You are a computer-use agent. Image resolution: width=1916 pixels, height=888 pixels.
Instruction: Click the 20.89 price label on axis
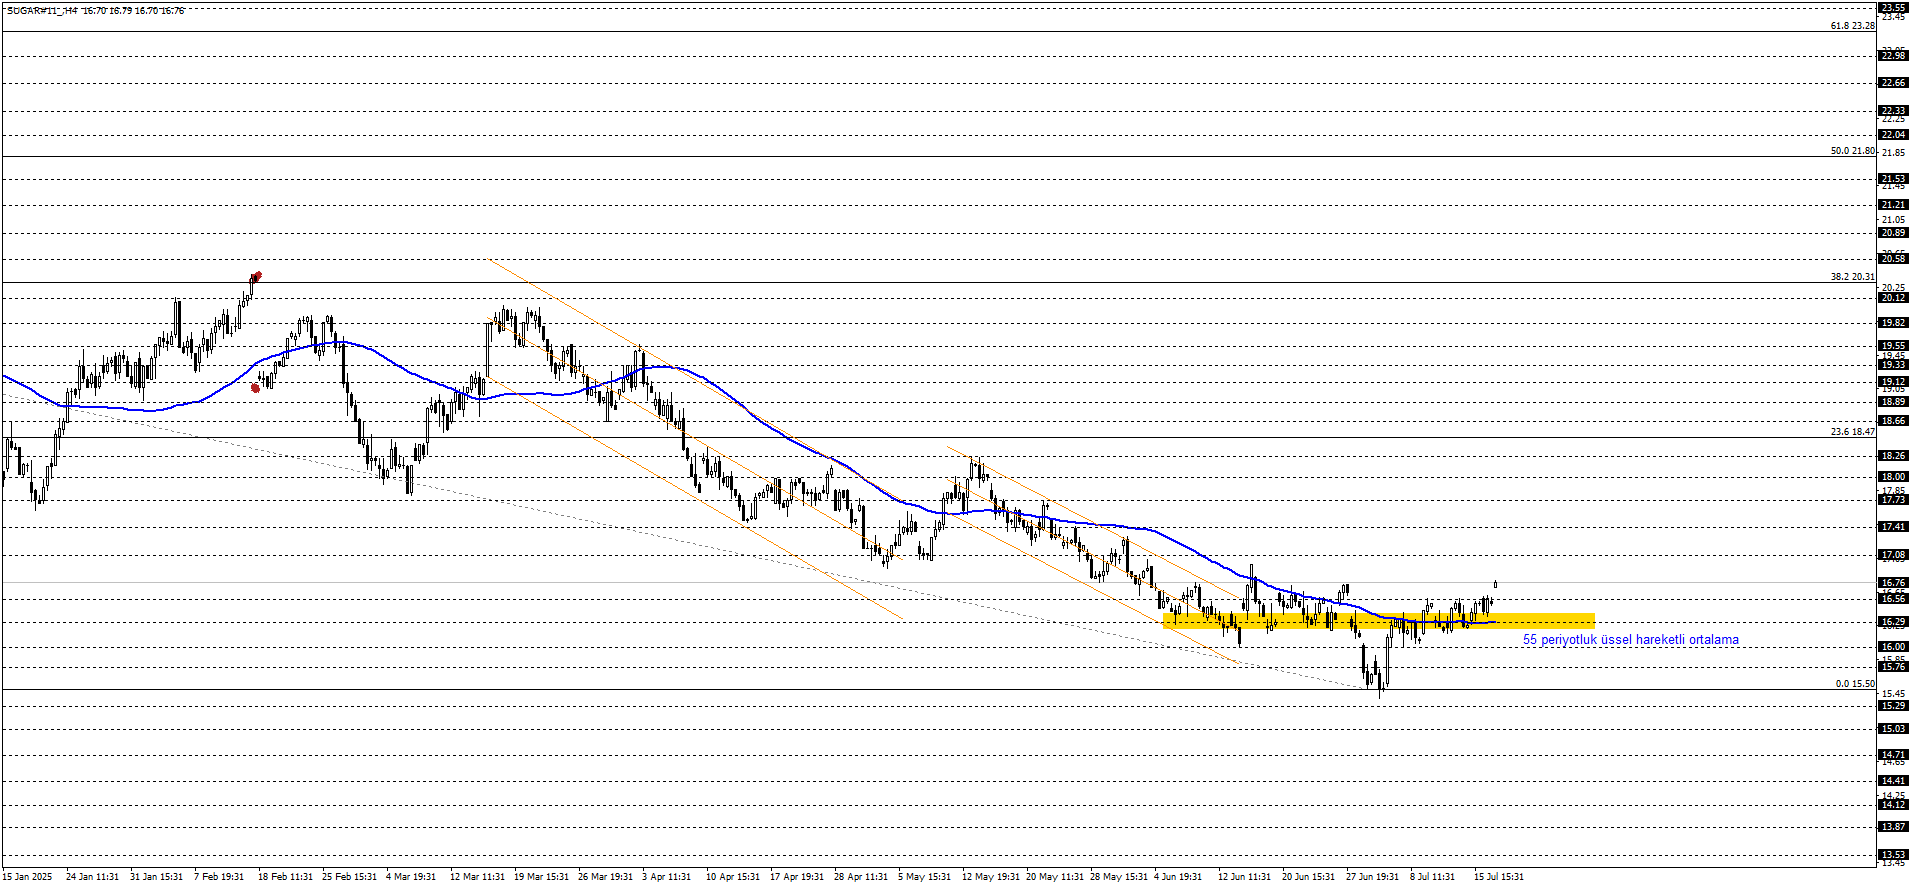[1893, 233]
